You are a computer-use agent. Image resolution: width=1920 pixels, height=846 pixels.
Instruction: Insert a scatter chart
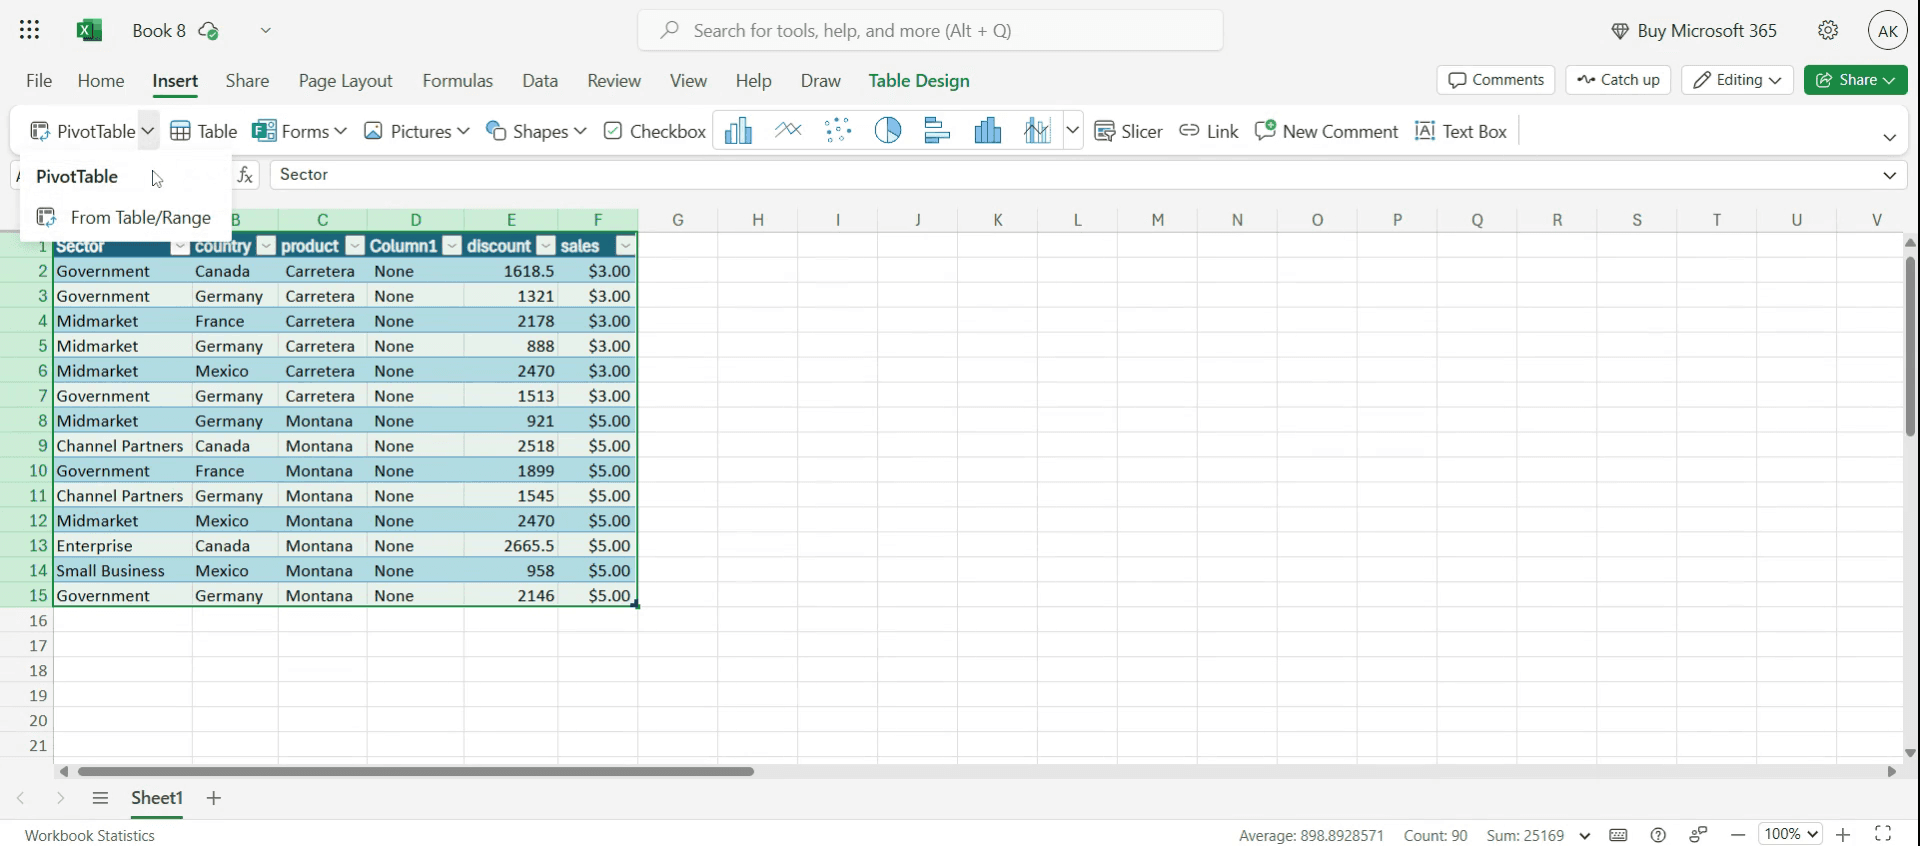click(x=838, y=131)
